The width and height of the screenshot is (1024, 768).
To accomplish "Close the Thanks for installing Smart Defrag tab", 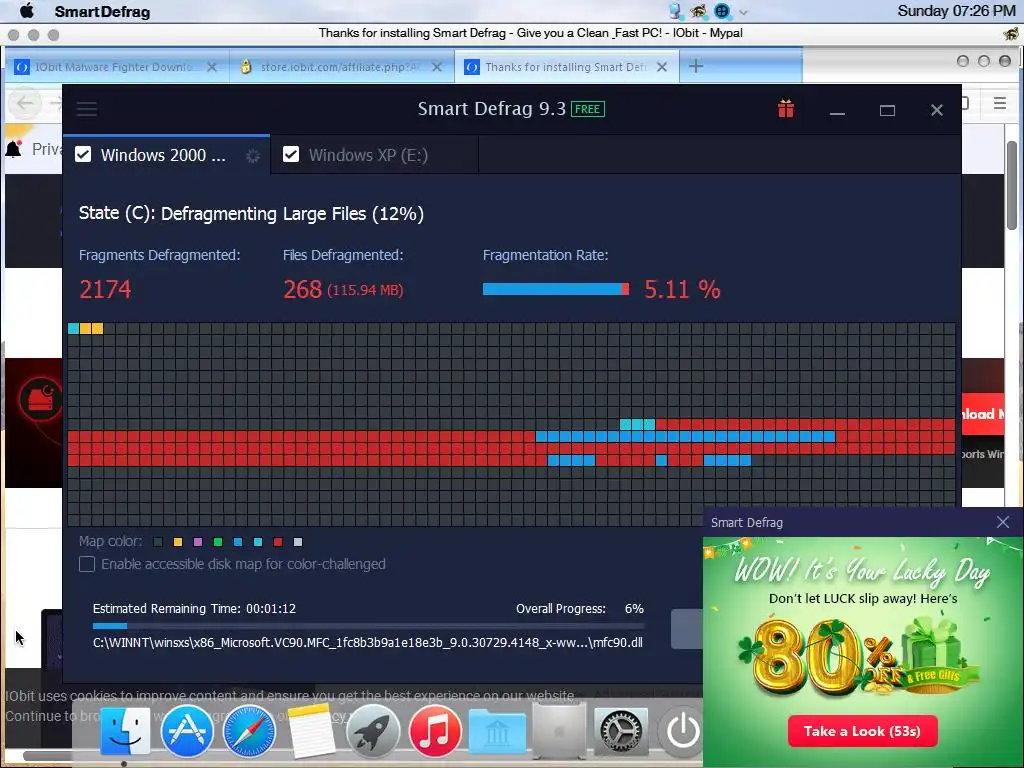I will click(662, 67).
